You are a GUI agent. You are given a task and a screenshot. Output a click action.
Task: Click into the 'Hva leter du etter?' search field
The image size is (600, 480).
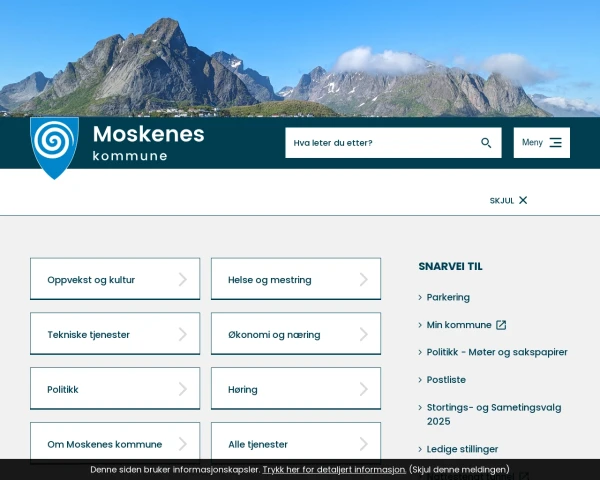tap(380, 143)
